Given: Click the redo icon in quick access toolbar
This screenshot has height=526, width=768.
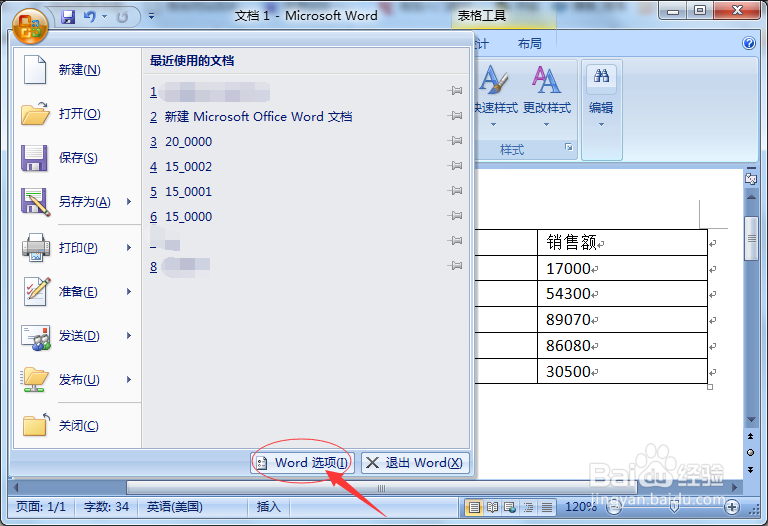Looking at the screenshot, I should point(122,17).
